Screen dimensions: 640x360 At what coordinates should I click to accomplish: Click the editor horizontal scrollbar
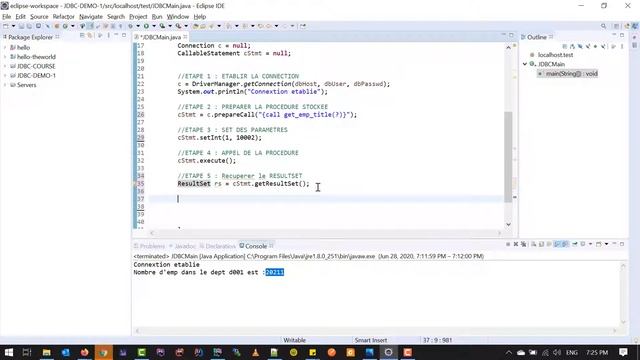(325, 233)
